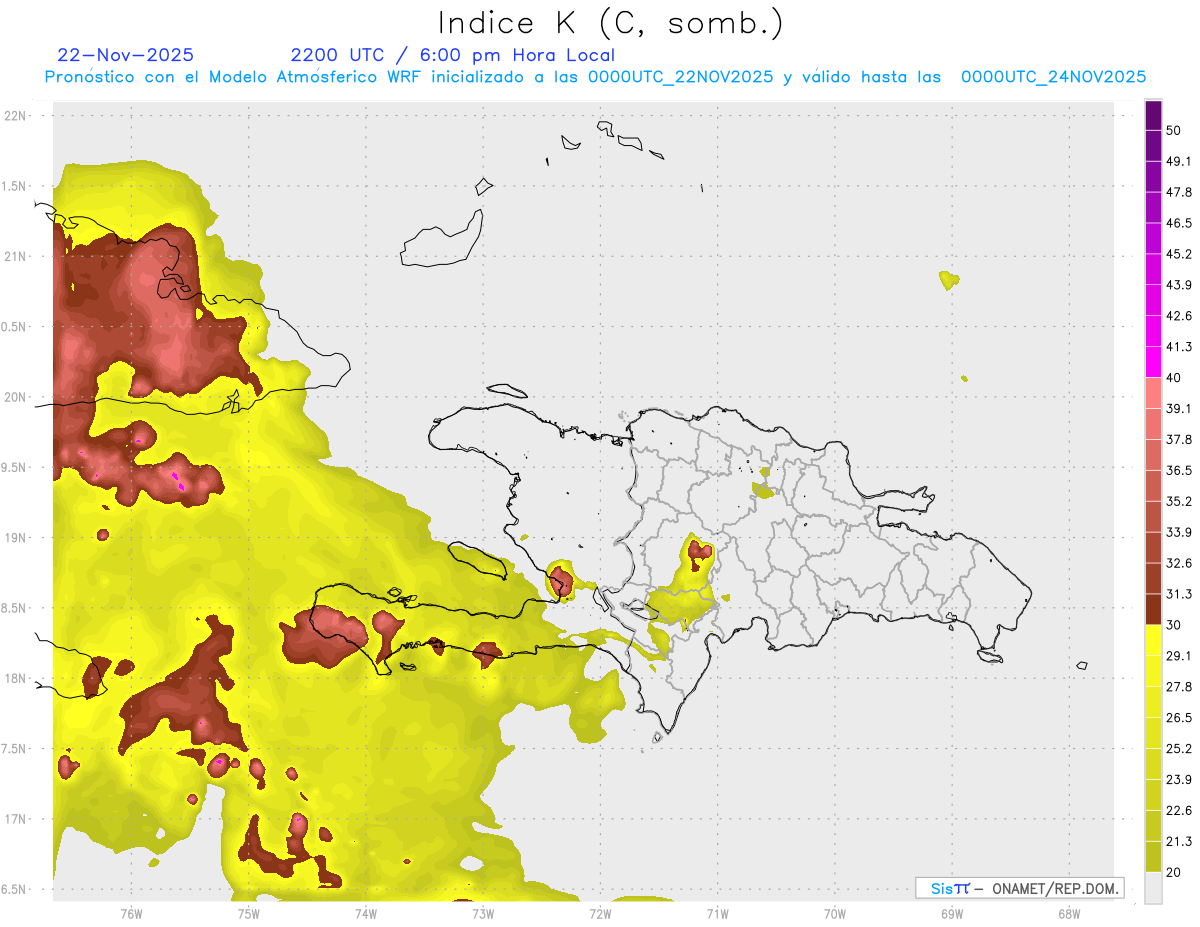Screen dimensions: 1200x927
Task: Click the colorbar value 45.2
Action: (x=1179, y=254)
